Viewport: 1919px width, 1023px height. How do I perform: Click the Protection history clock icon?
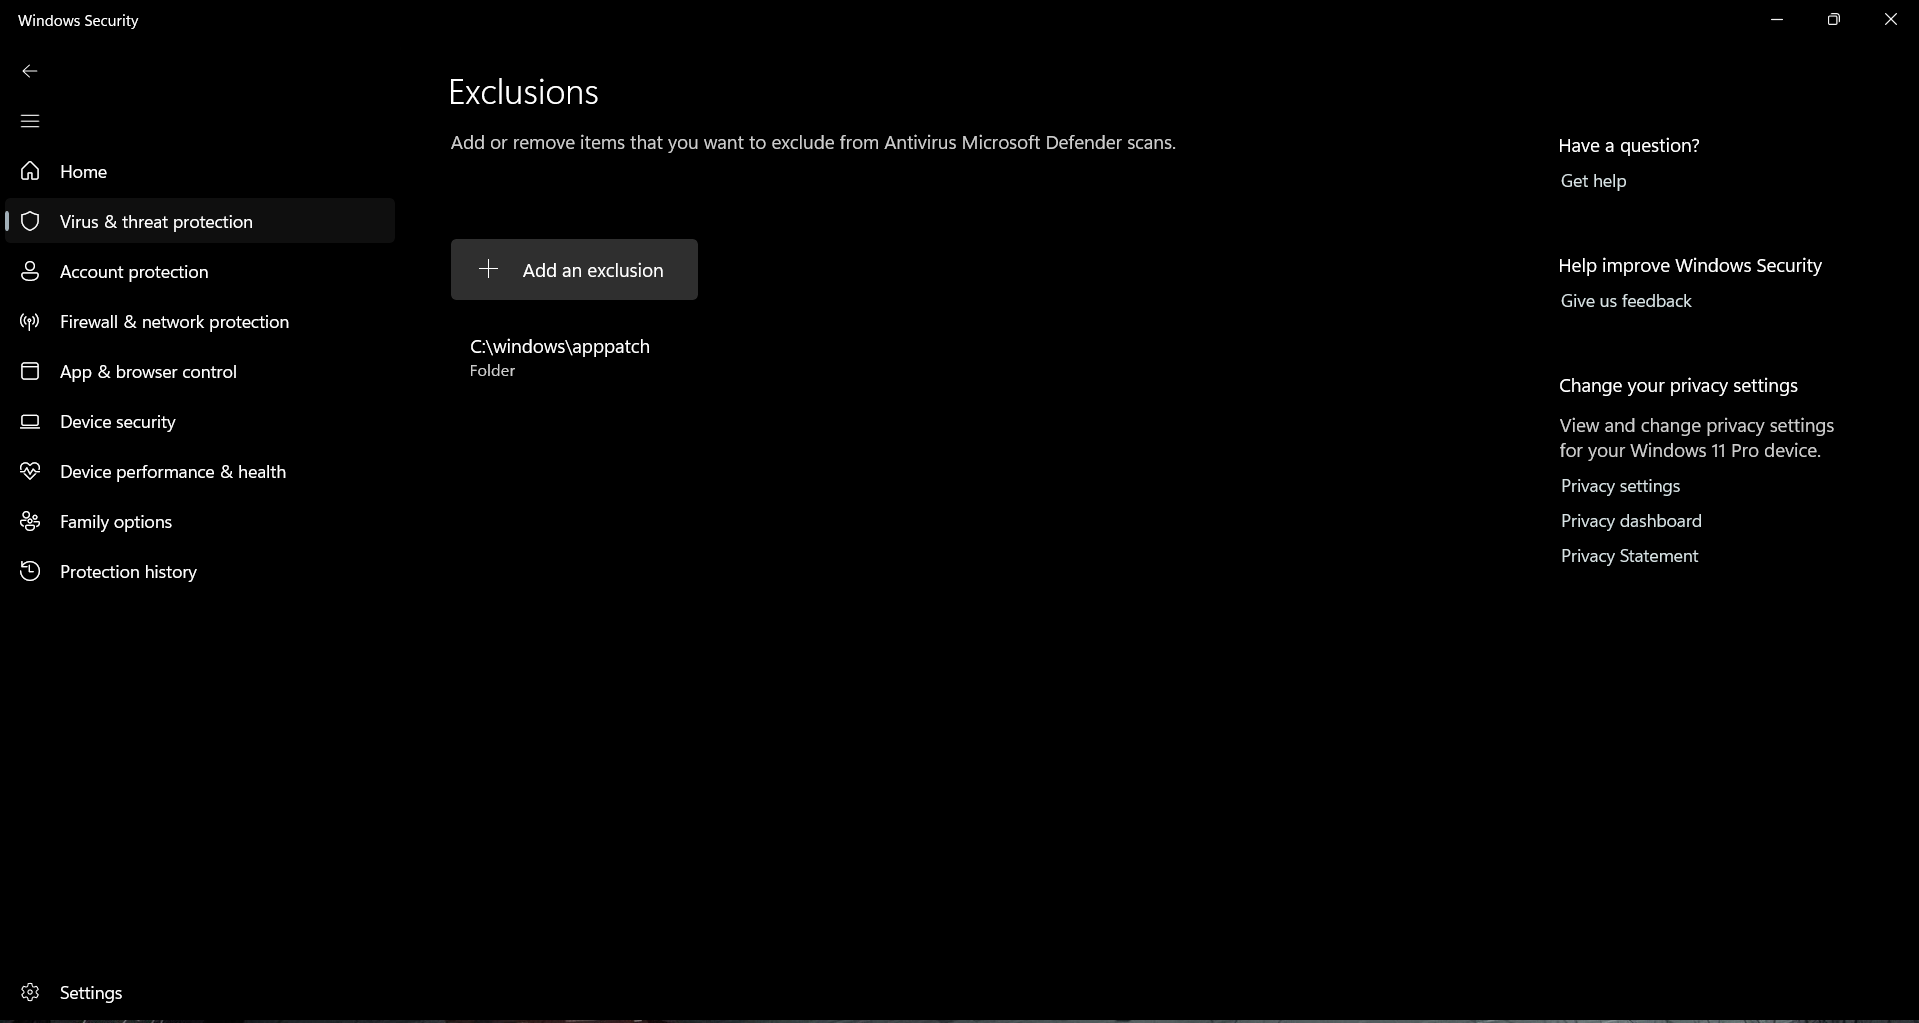(x=30, y=571)
